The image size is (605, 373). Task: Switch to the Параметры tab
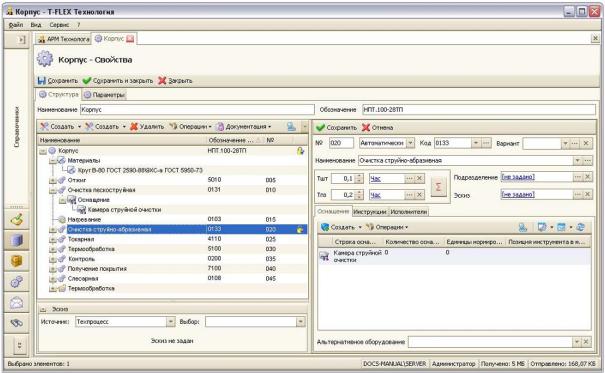click(x=105, y=95)
